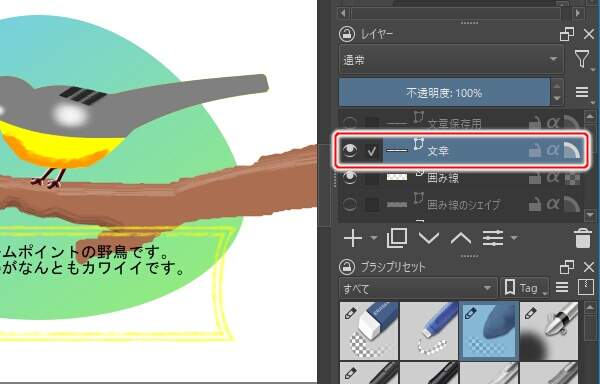Show the 文章保存用 layer
The width and height of the screenshot is (600, 384).
350,123
